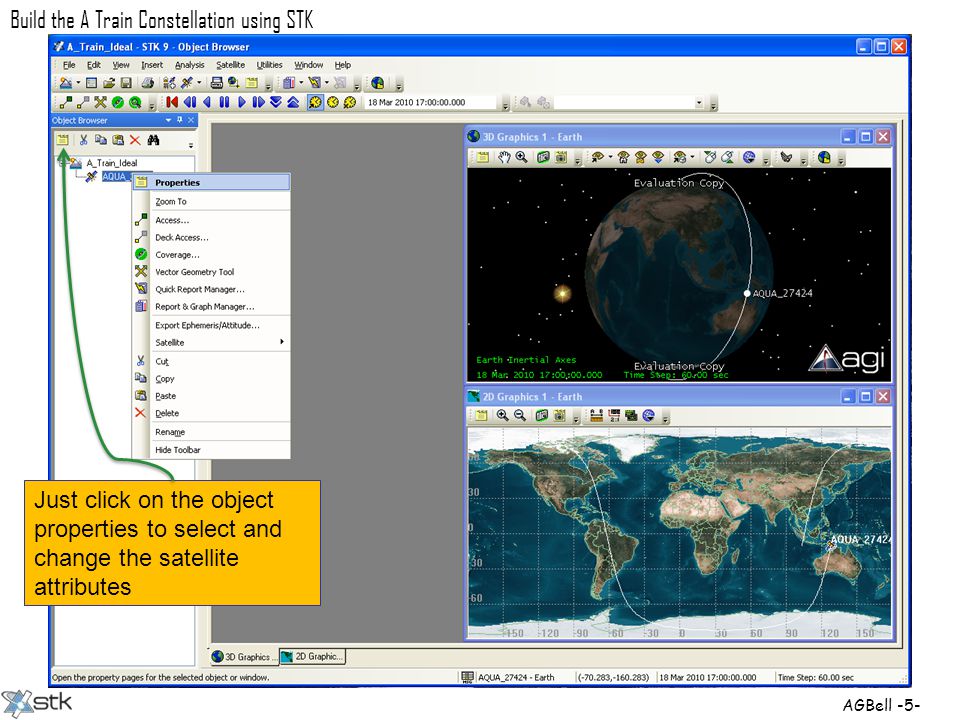Image resolution: width=960 pixels, height=720 pixels.
Task: Click the red Delete icon in Object Browser
Action: tap(135, 140)
